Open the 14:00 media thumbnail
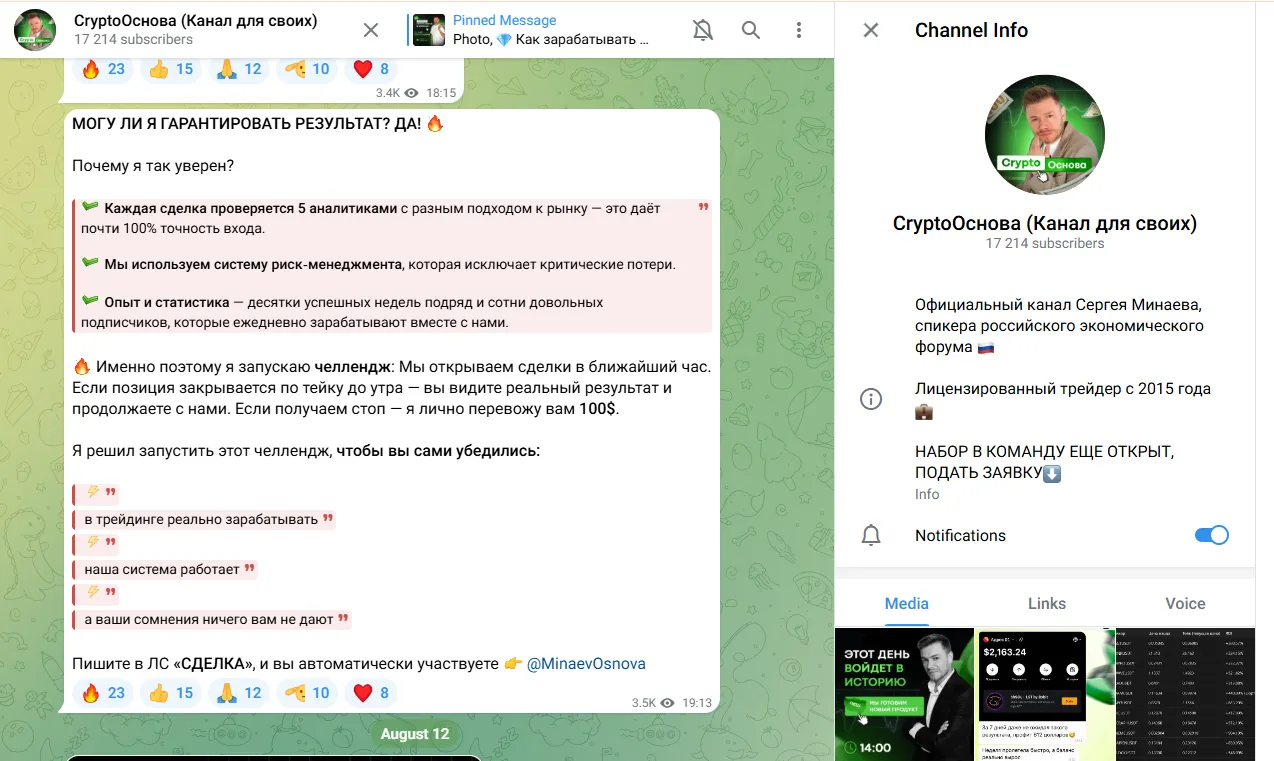Viewport: 1274px width, 761px height. (904, 694)
